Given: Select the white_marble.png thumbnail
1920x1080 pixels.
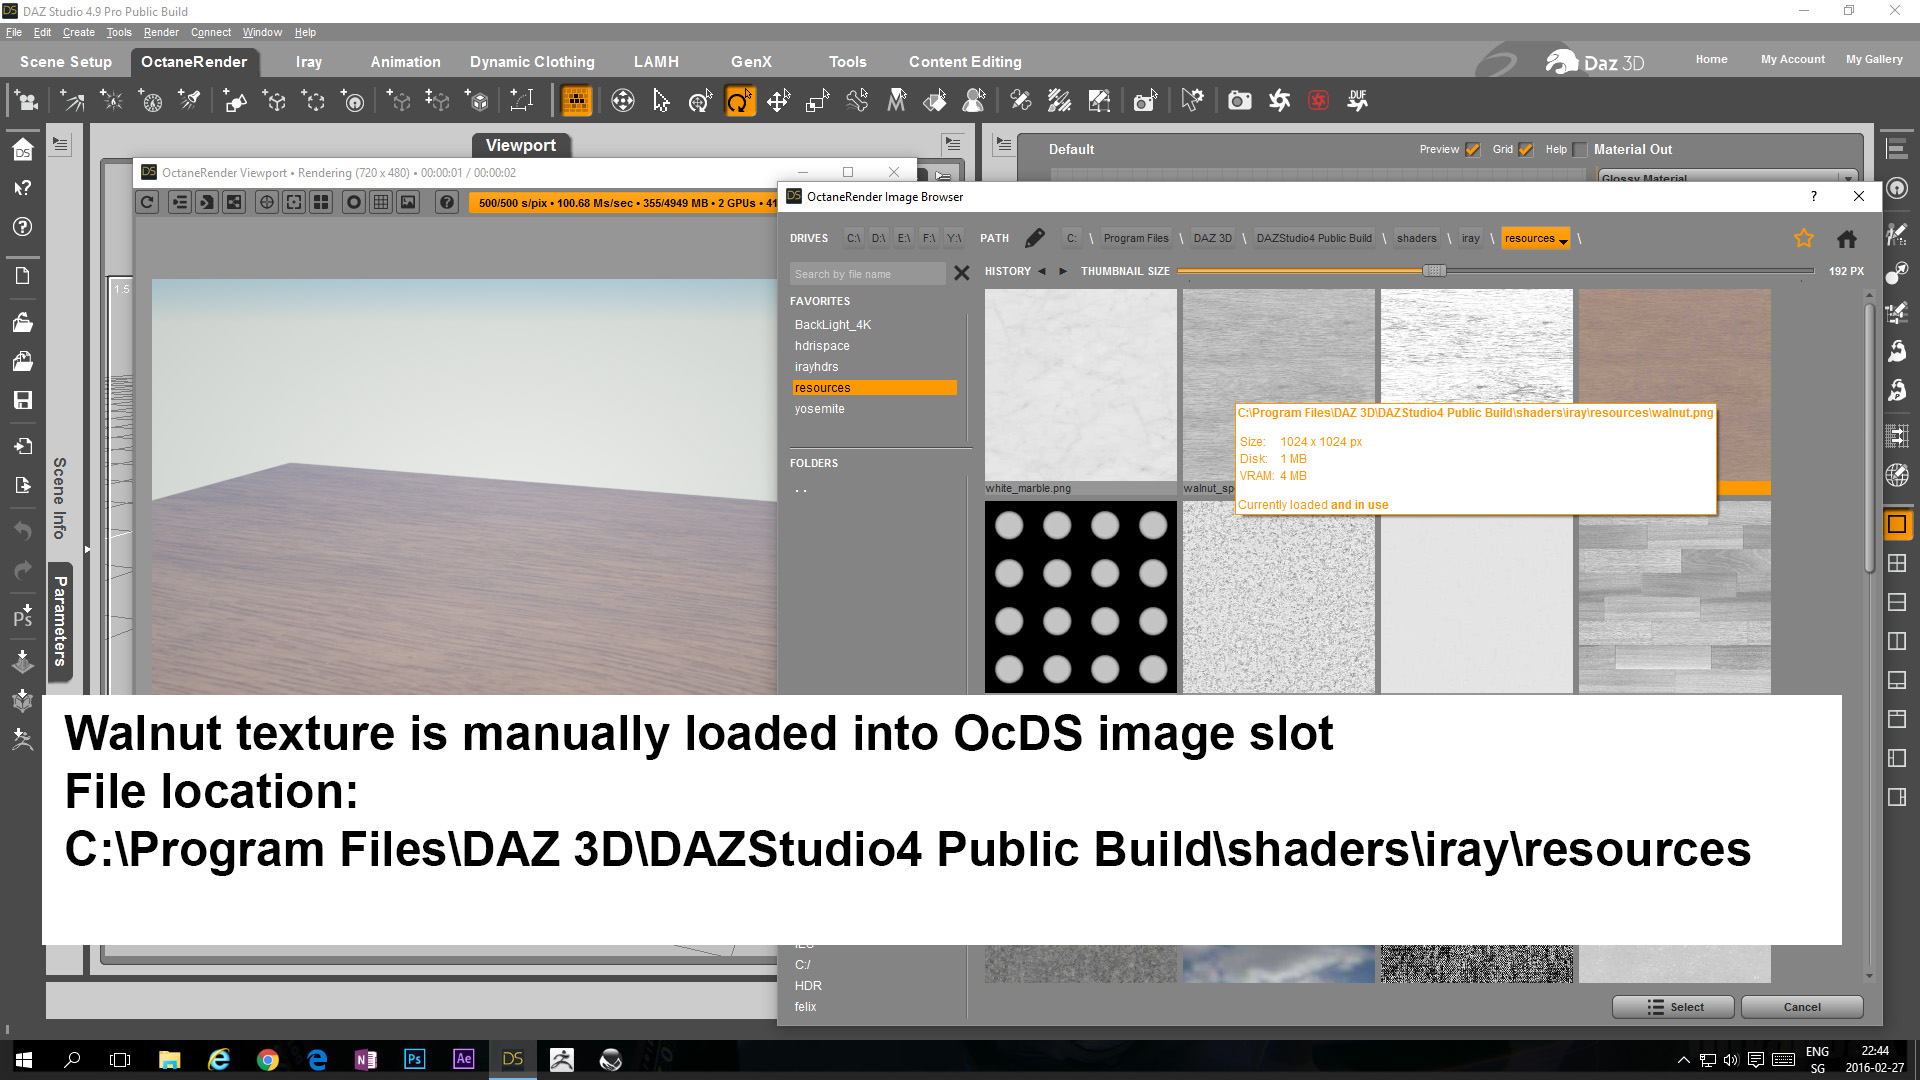Looking at the screenshot, I should coord(1080,385).
